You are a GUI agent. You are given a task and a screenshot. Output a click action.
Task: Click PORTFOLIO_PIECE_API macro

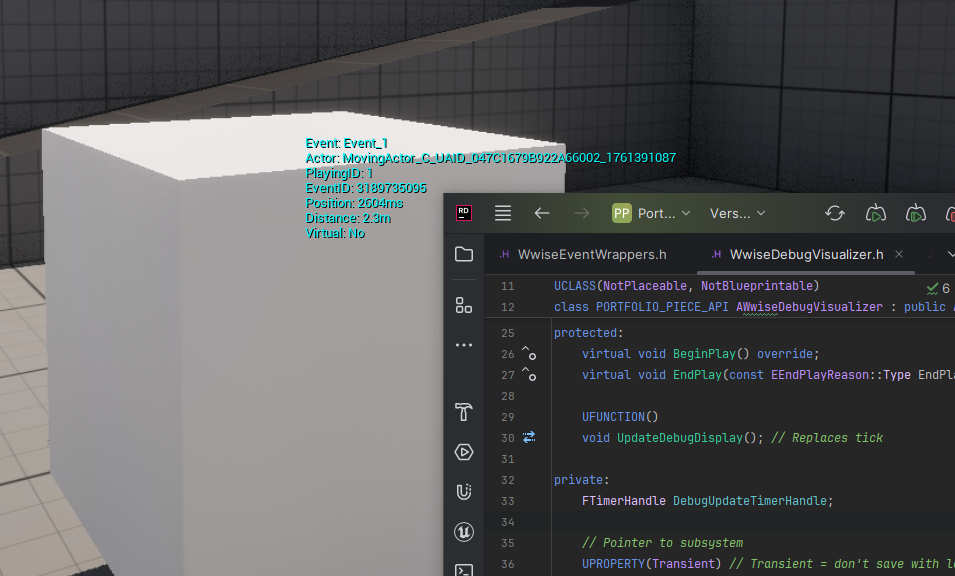(x=661, y=307)
